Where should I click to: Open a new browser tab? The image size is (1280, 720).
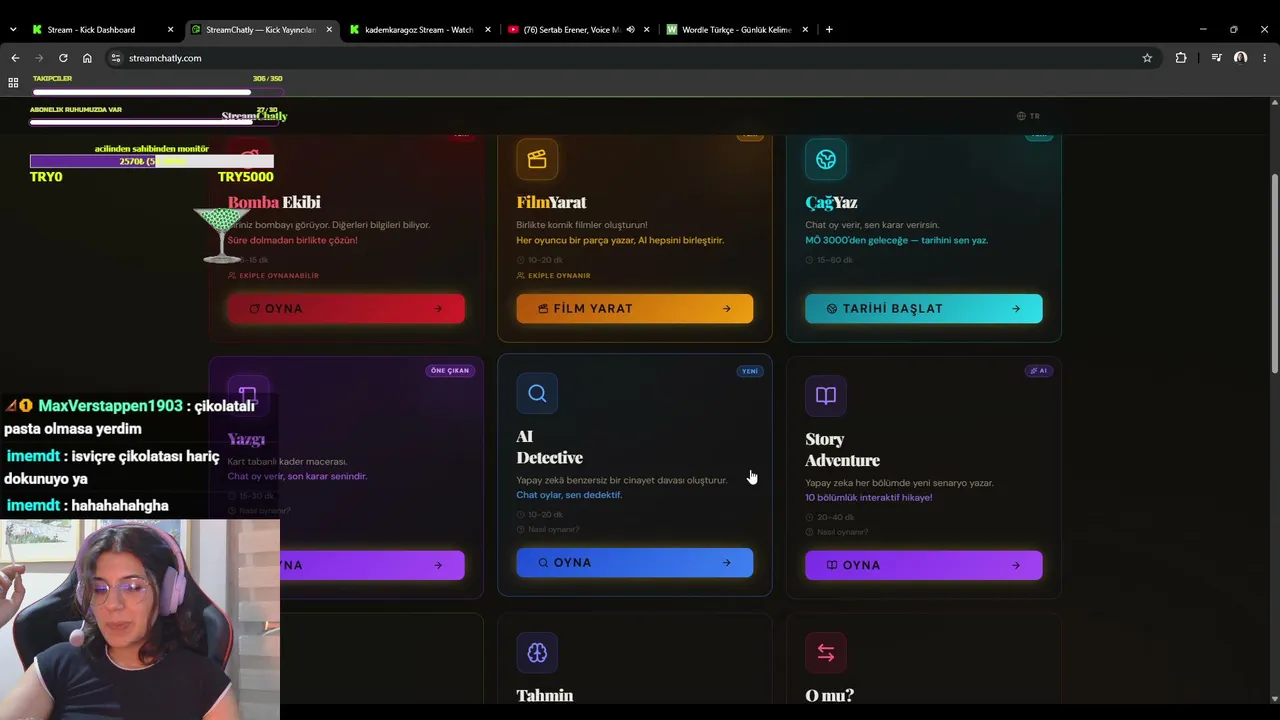tap(829, 30)
